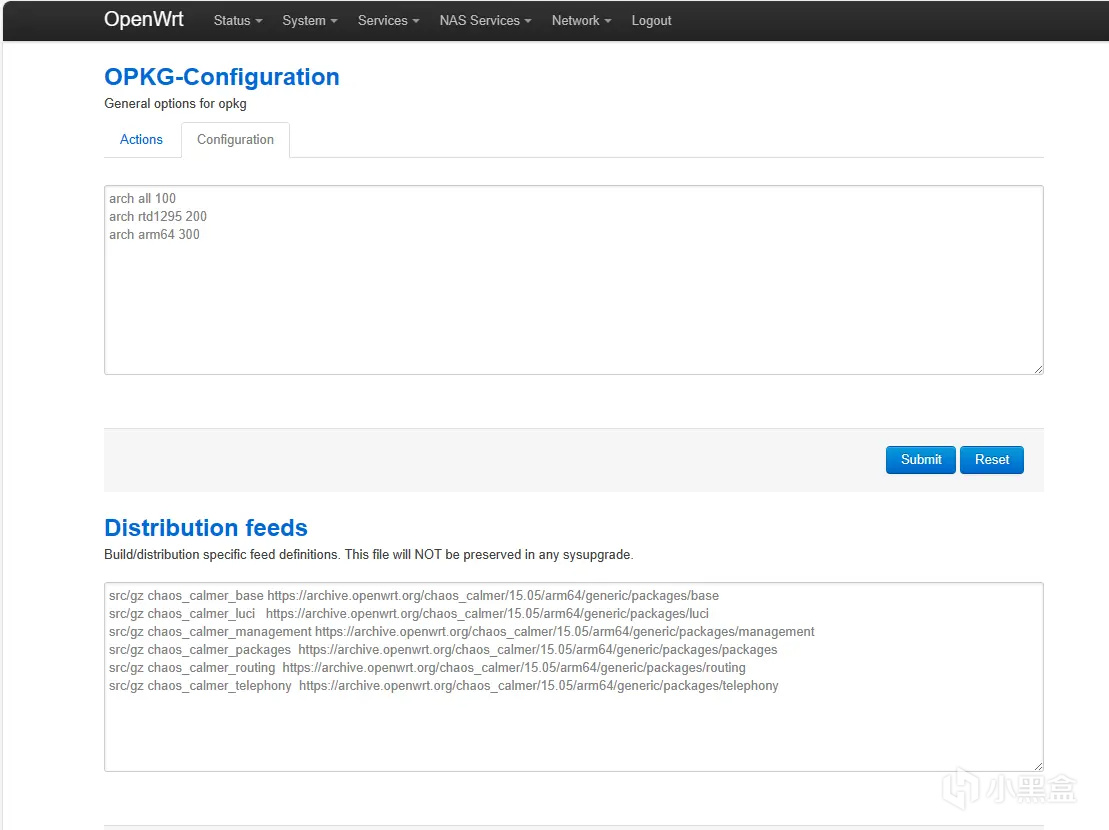Expand the NAS Services menu
The height and width of the screenshot is (830, 1109).
pos(485,21)
